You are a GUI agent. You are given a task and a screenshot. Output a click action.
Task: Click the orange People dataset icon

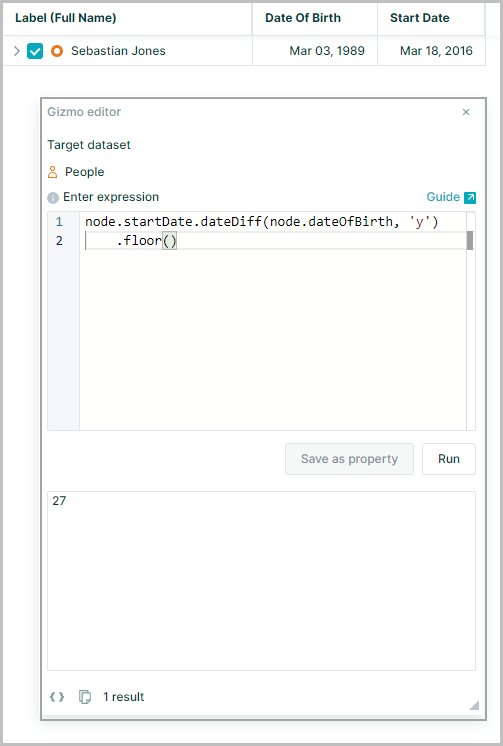(53, 172)
